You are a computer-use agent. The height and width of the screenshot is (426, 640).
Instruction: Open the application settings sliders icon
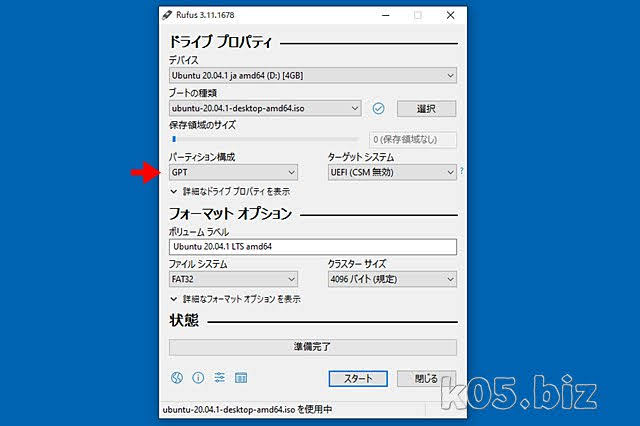220,378
